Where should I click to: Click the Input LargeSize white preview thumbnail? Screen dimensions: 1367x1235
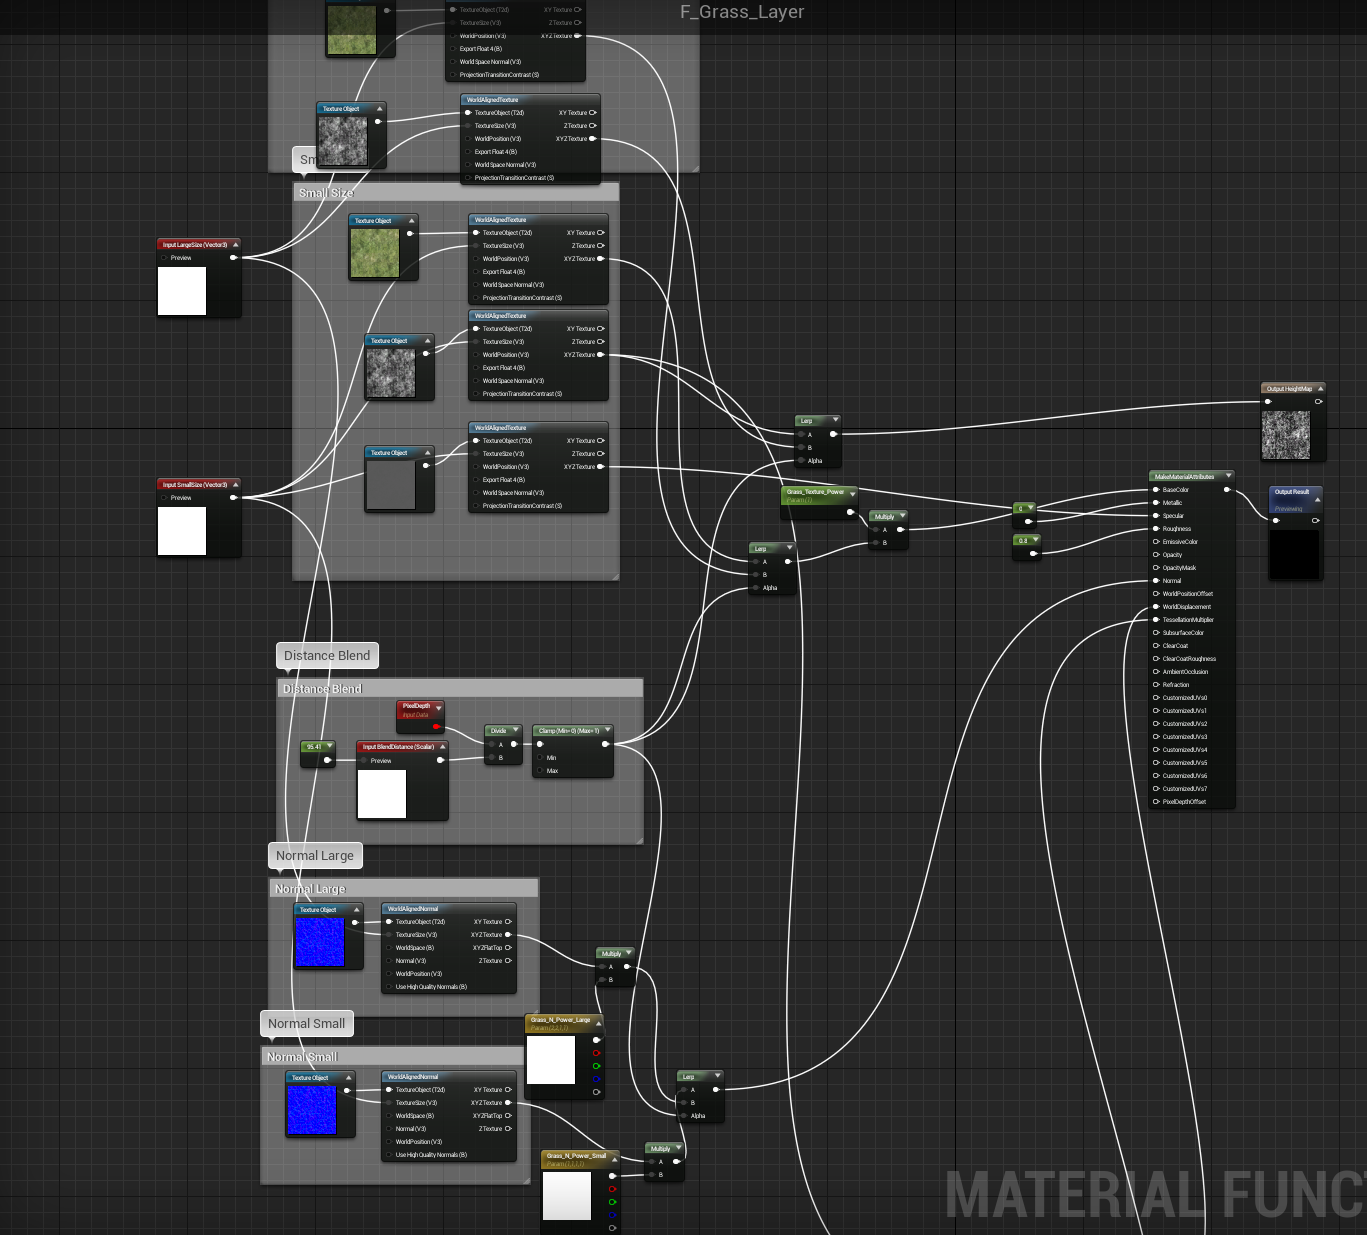coord(182,291)
